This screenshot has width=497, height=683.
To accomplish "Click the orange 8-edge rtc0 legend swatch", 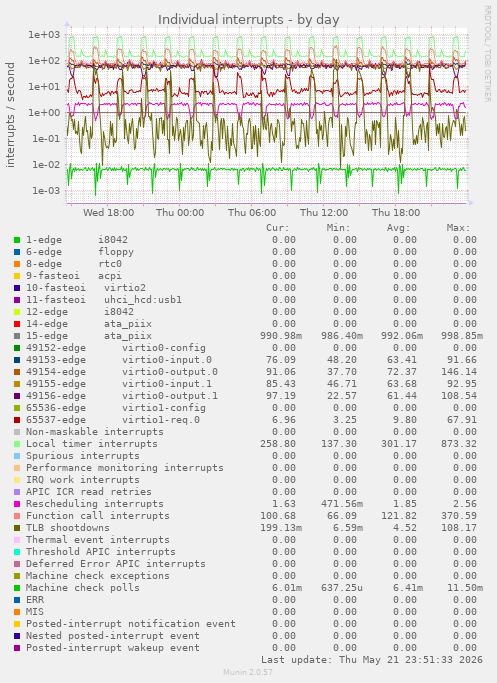I will pyautogui.click(x=17, y=264).
